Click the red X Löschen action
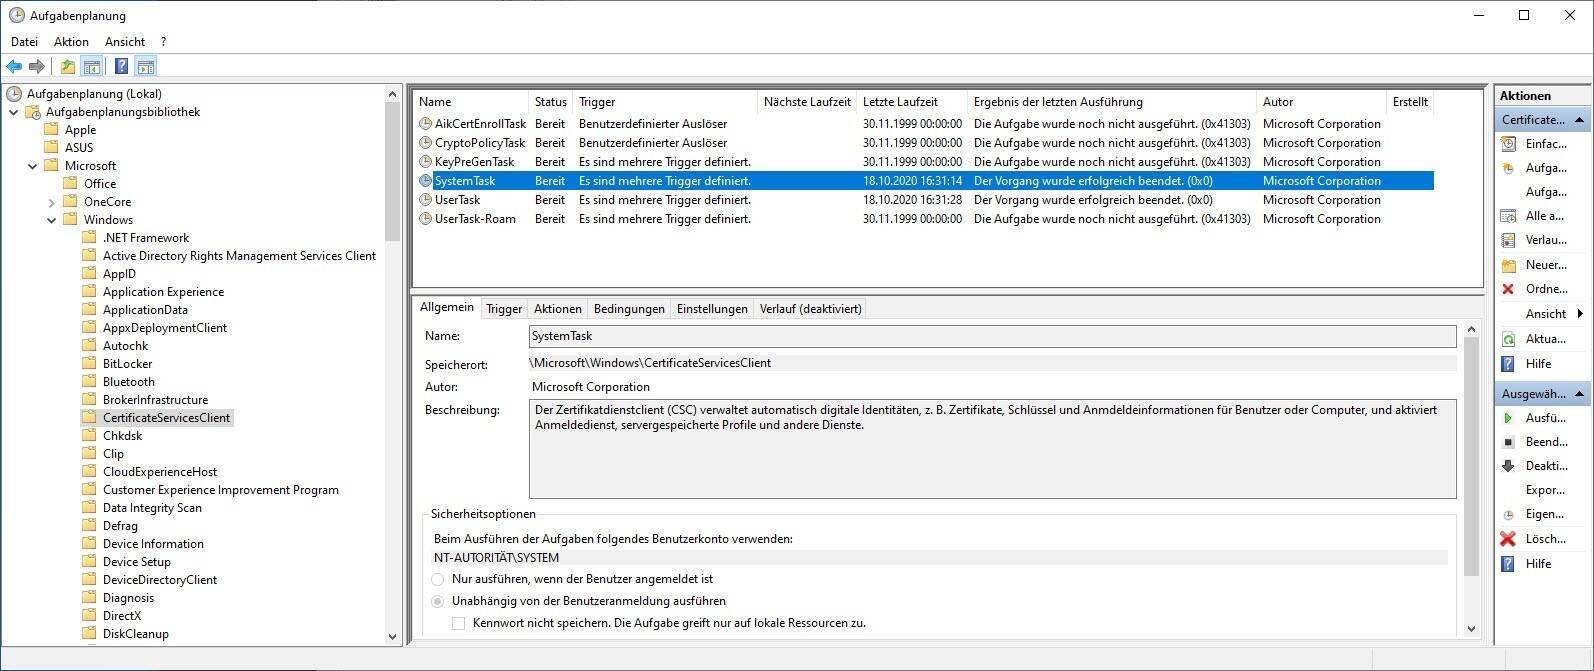Image resolution: width=1594 pixels, height=671 pixels. coord(1509,539)
